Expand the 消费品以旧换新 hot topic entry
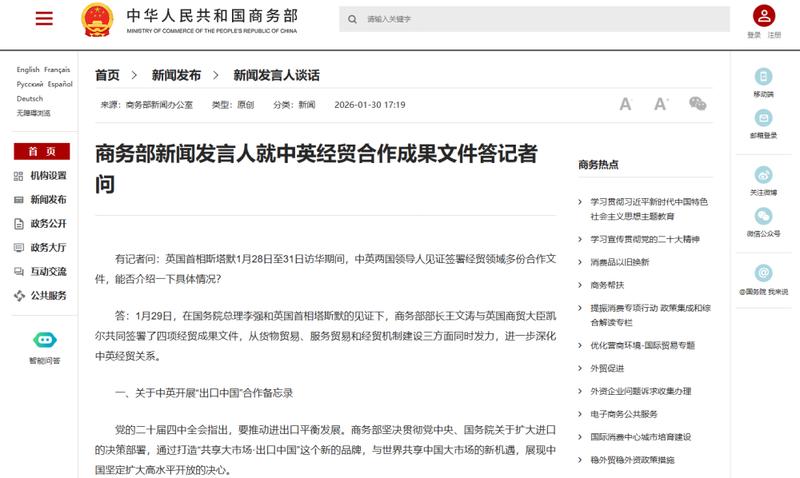Viewport: 800px width, 478px height. pos(619,262)
